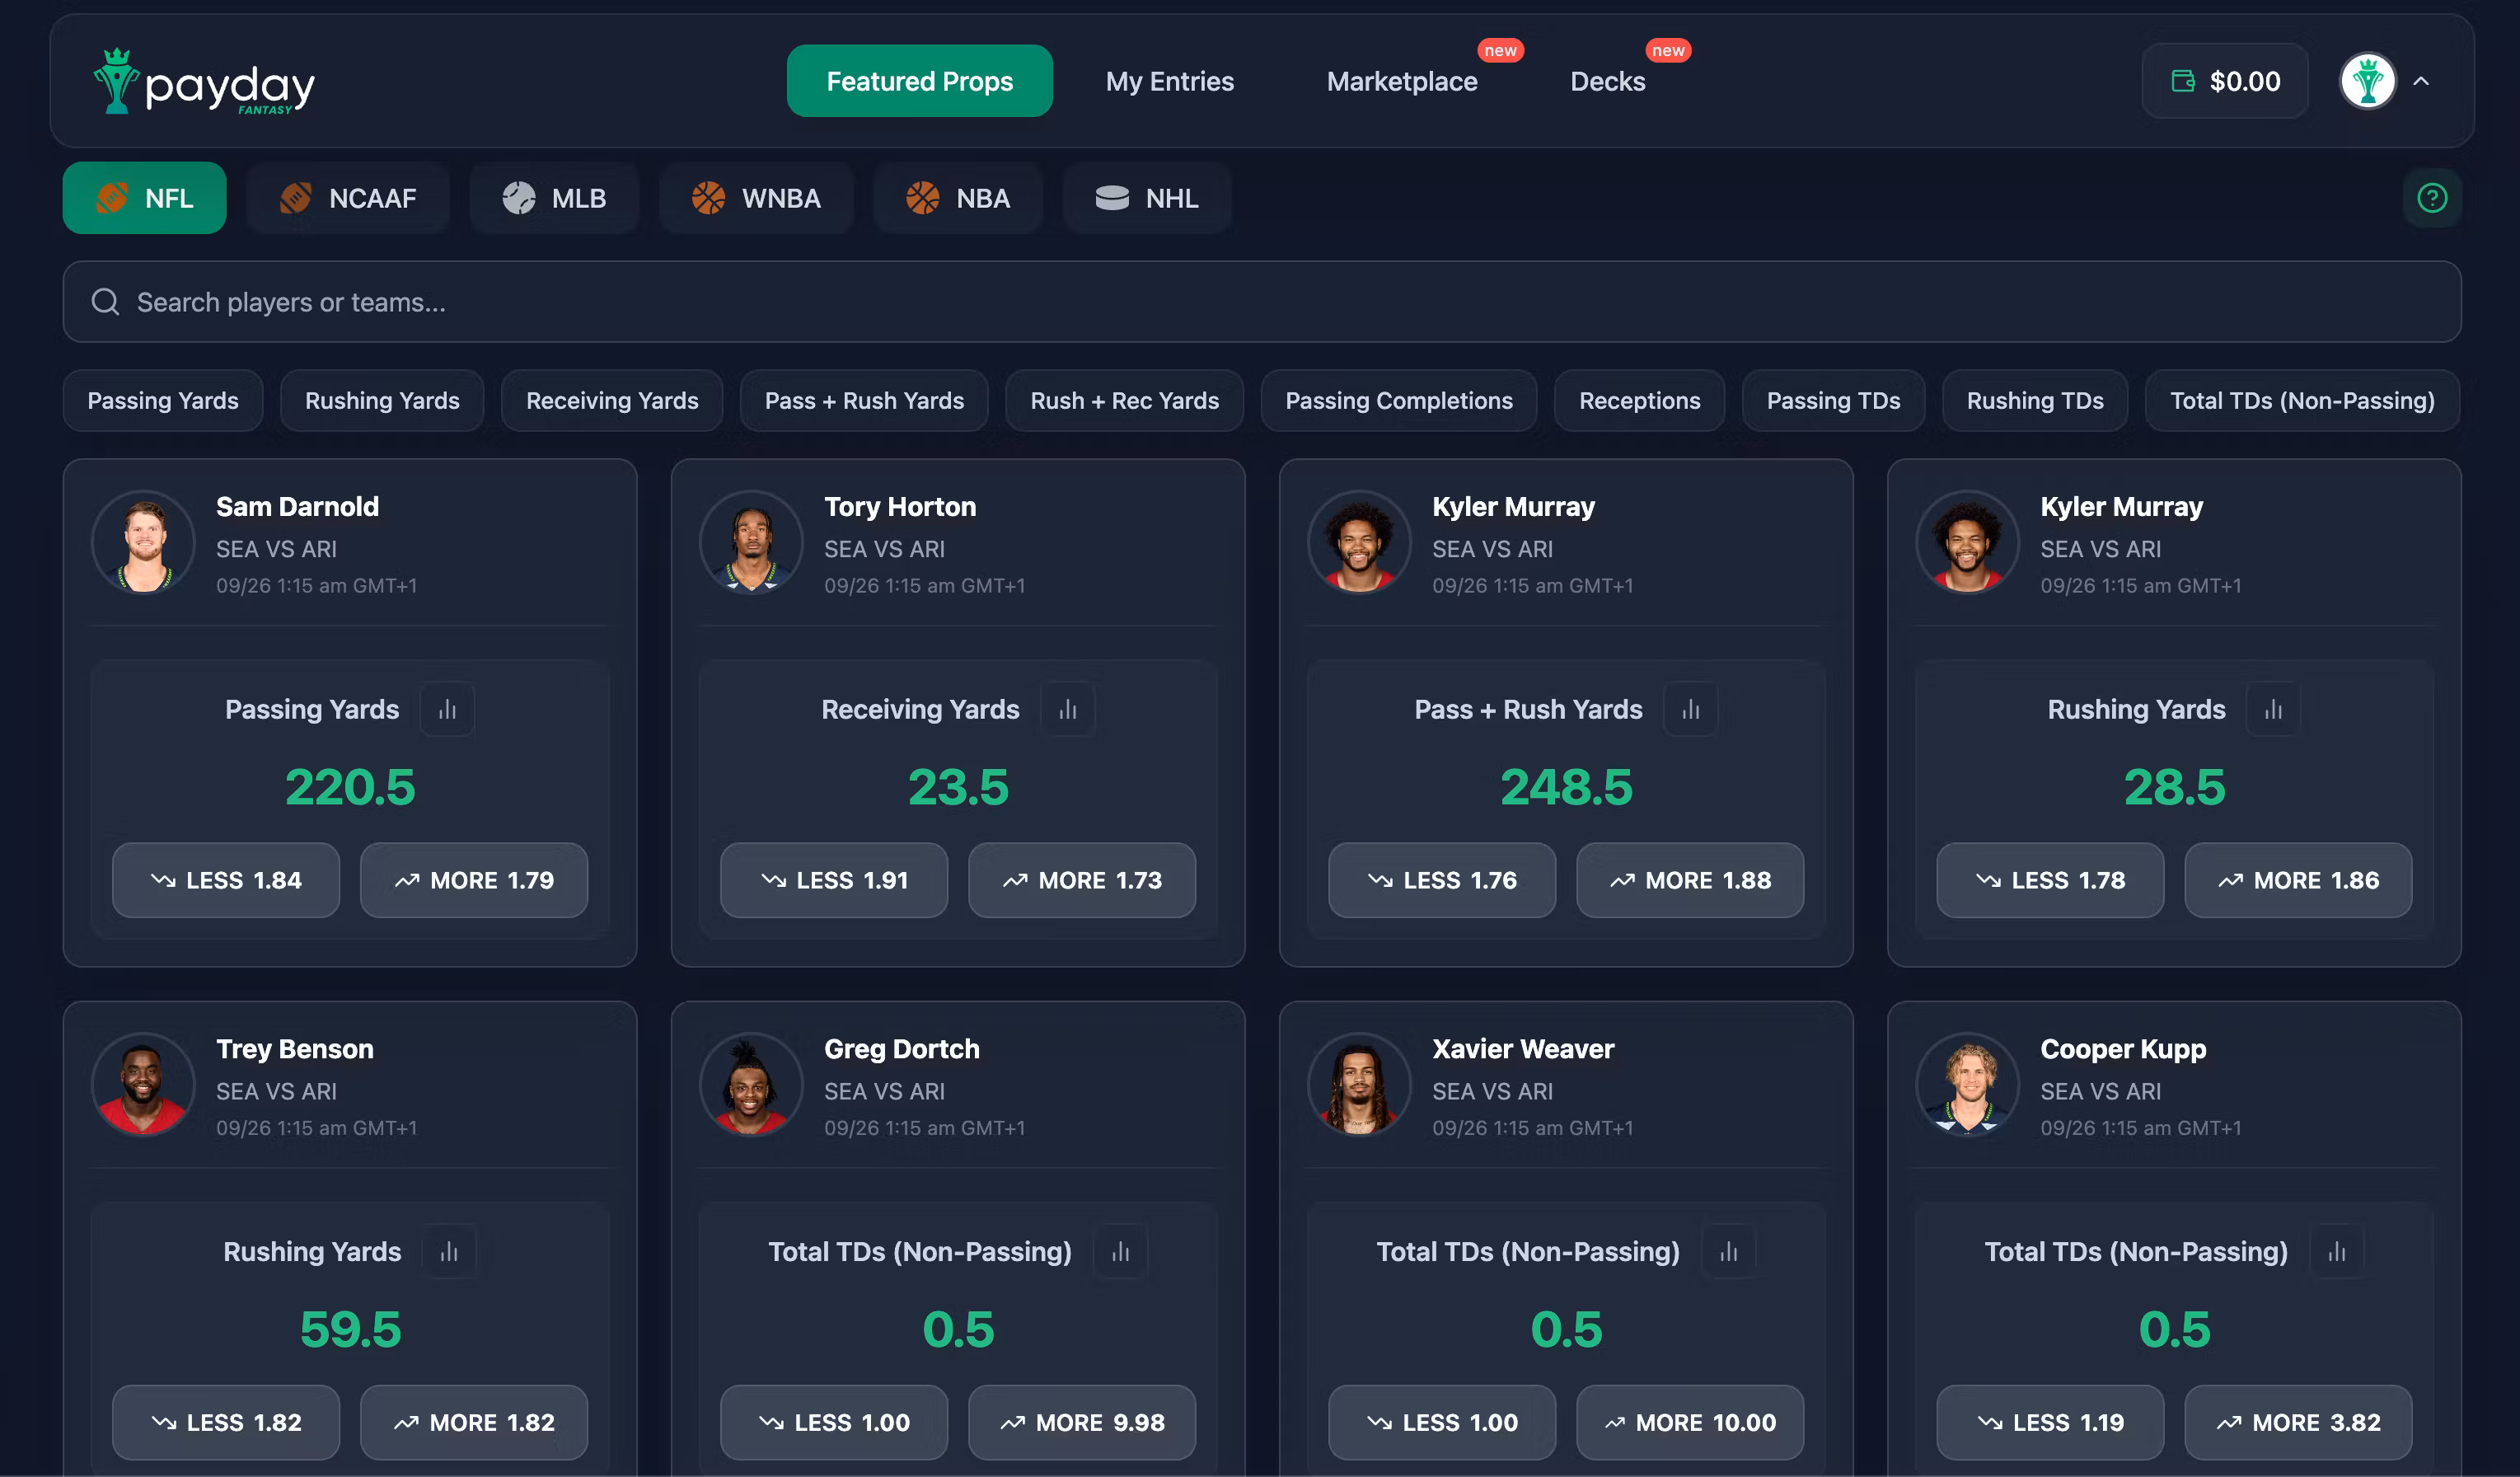This screenshot has width=2520, height=1477.
Task: Pick LESS 1.84 for Sam Darnold
Action: tap(226, 880)
